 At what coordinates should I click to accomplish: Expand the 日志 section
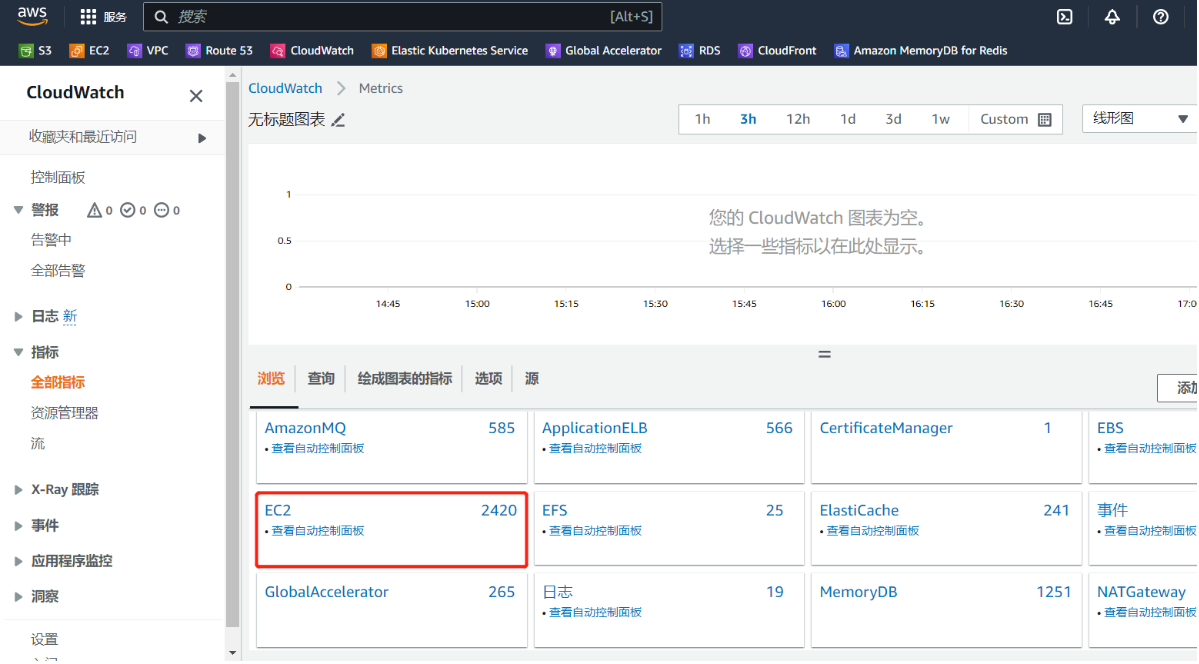pos(18,316)
